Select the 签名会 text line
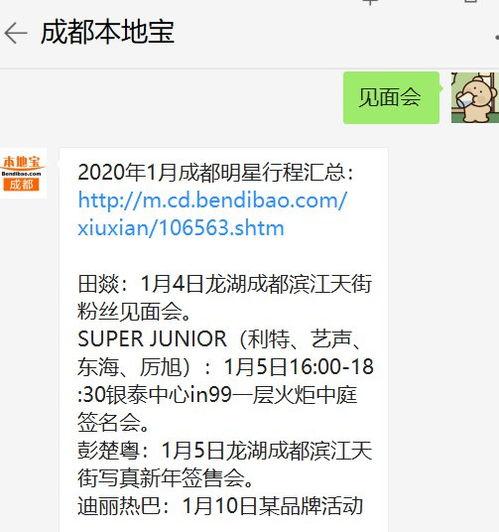The image size is (499, 532). click(114, 422)
